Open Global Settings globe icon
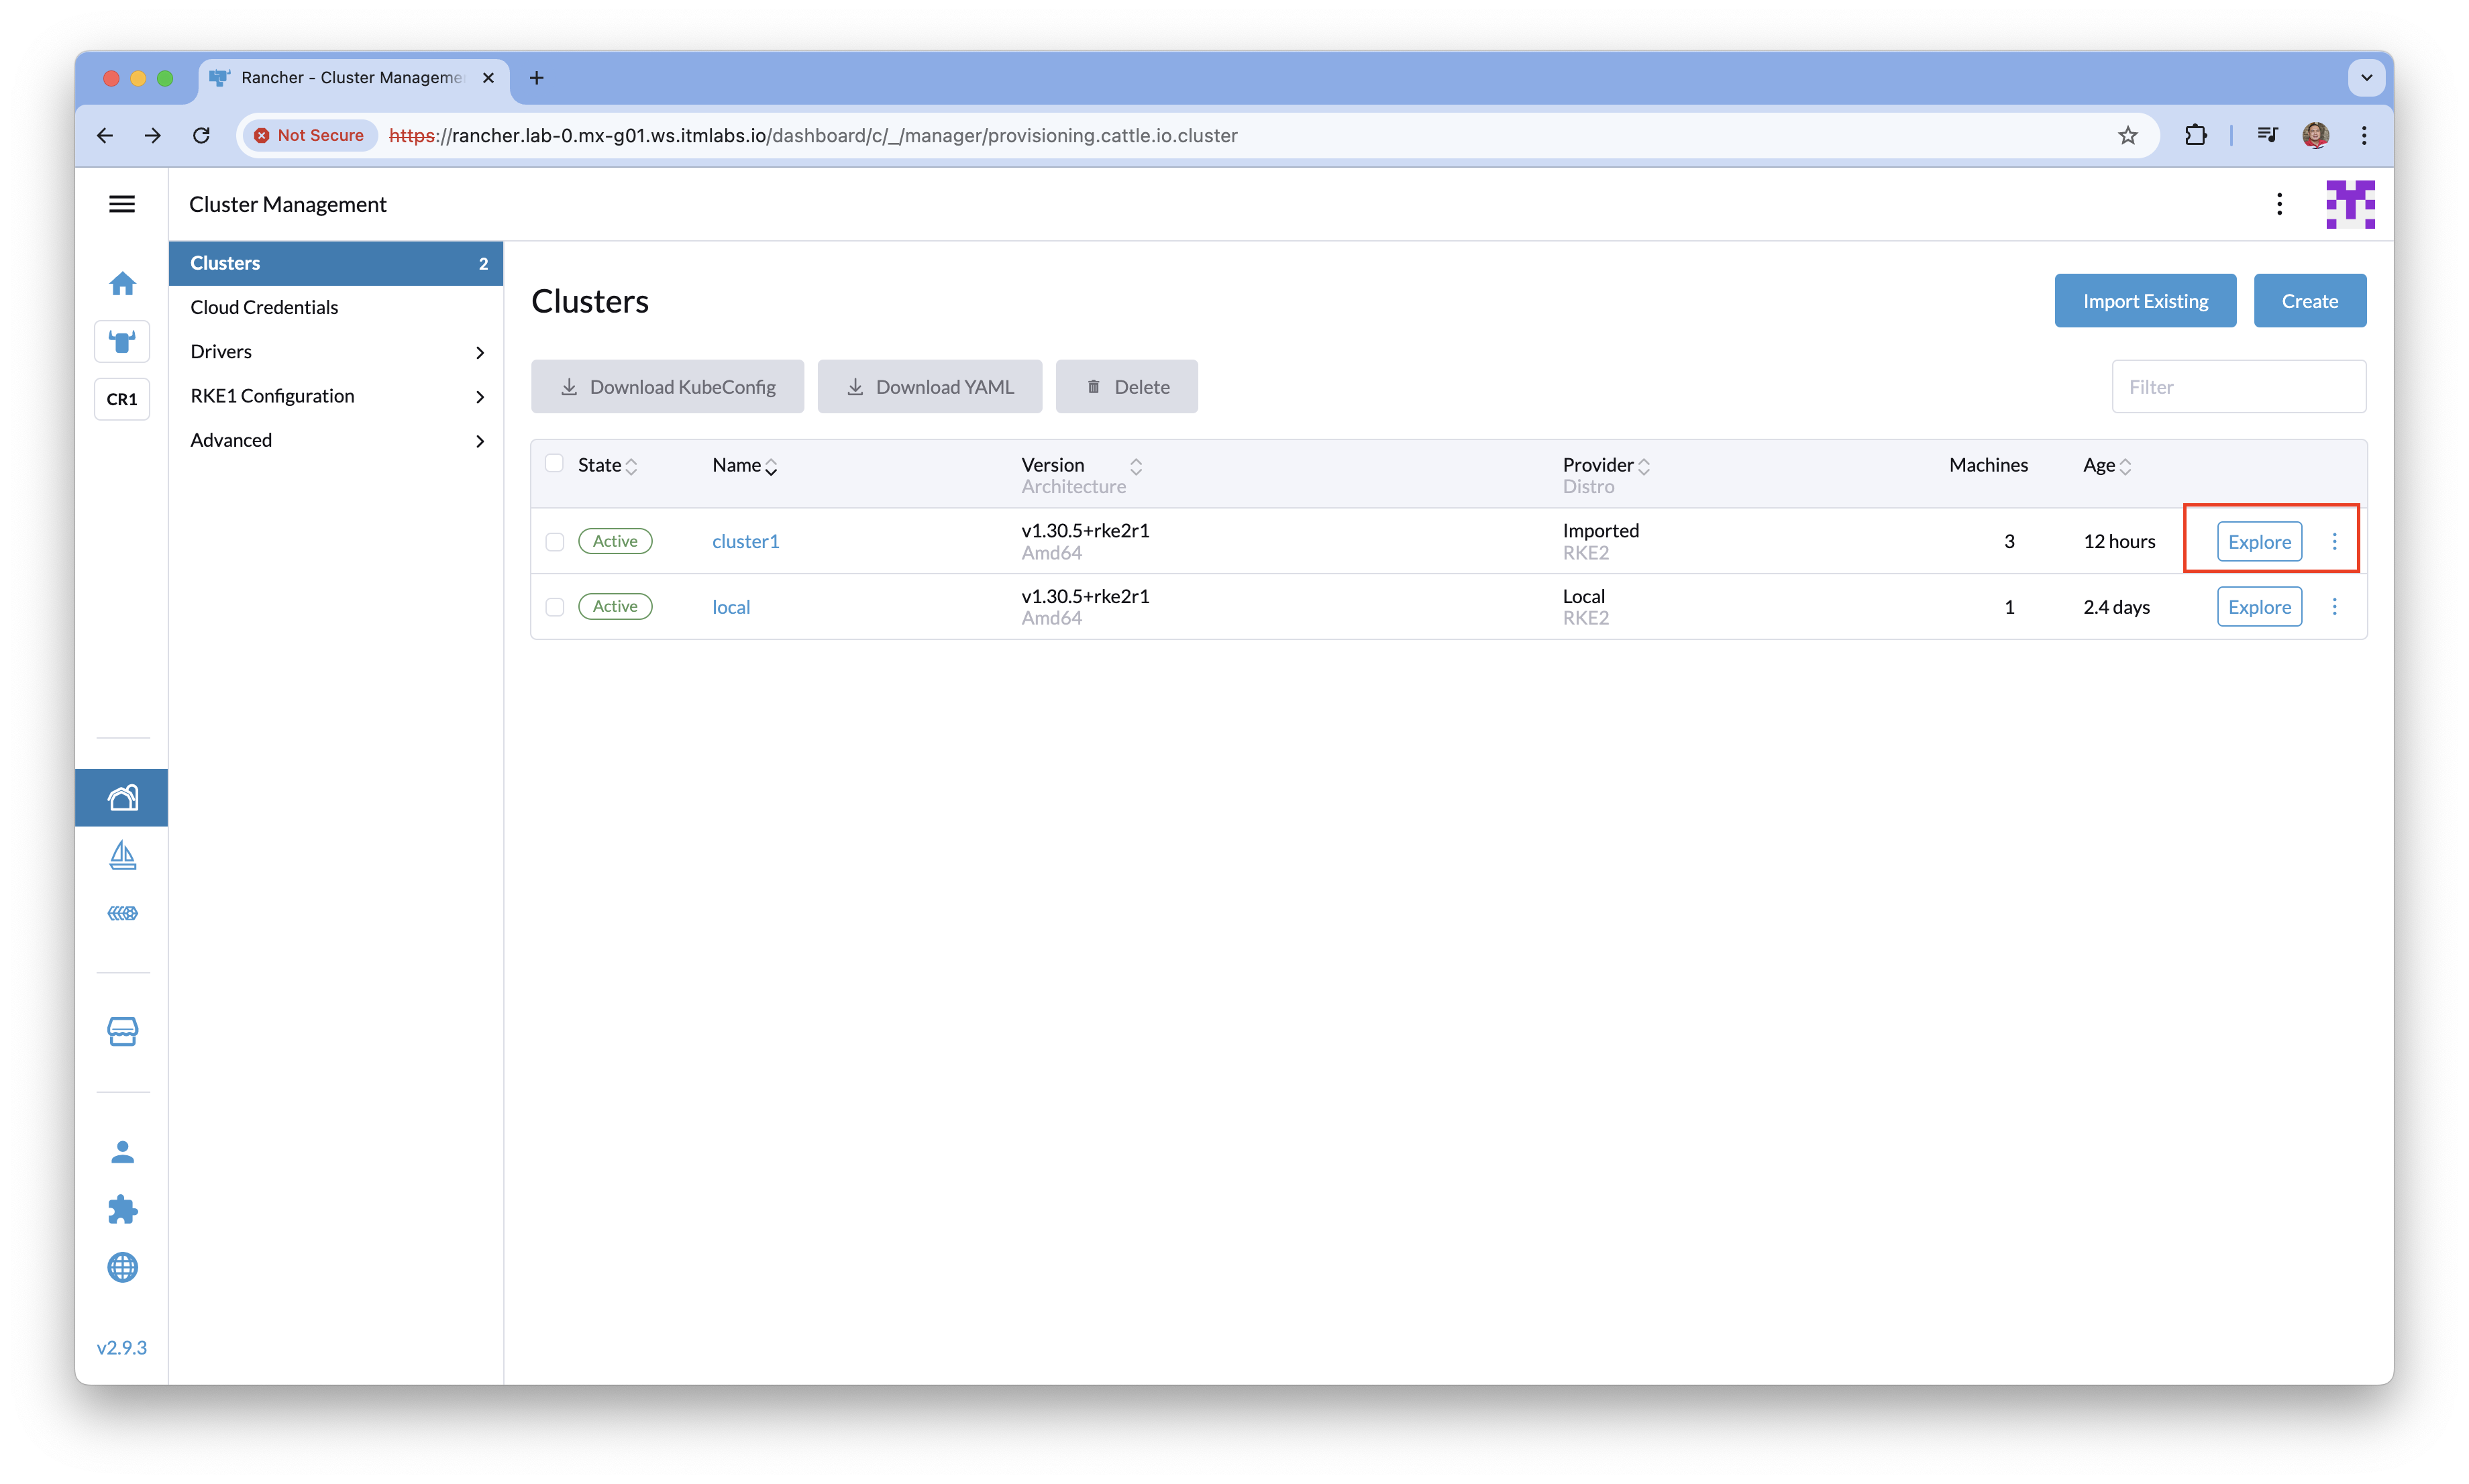Image resolution: width=2469 pixels, height=1484 pixels. [122, 1268]
